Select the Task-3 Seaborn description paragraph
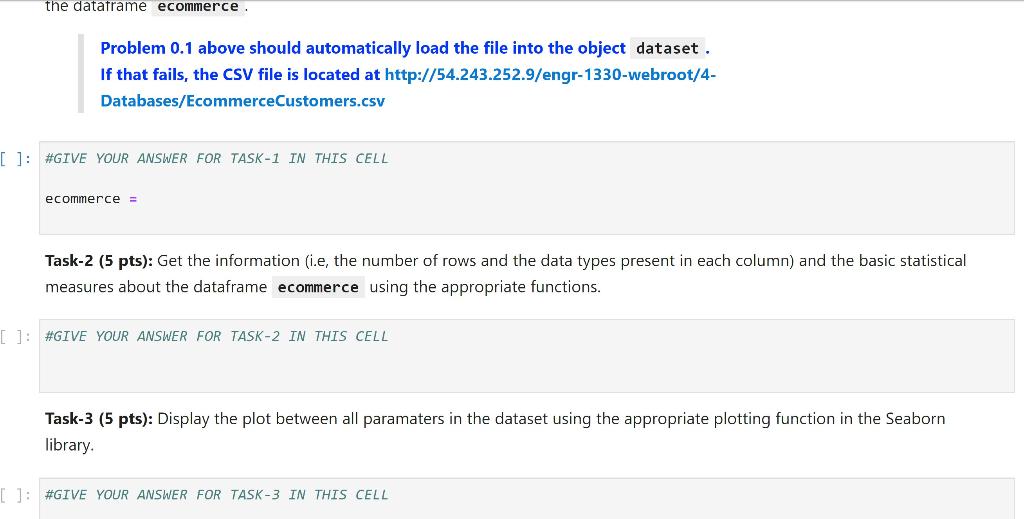1024x519 pixels. click(495, 432)
